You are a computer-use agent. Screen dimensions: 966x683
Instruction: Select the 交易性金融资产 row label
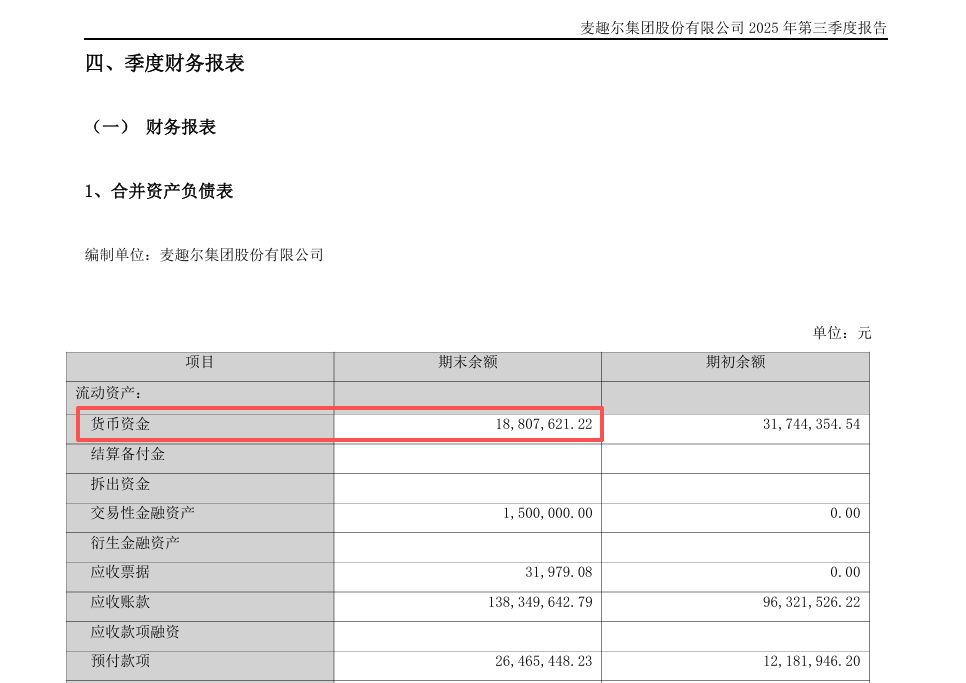point(143,513)
